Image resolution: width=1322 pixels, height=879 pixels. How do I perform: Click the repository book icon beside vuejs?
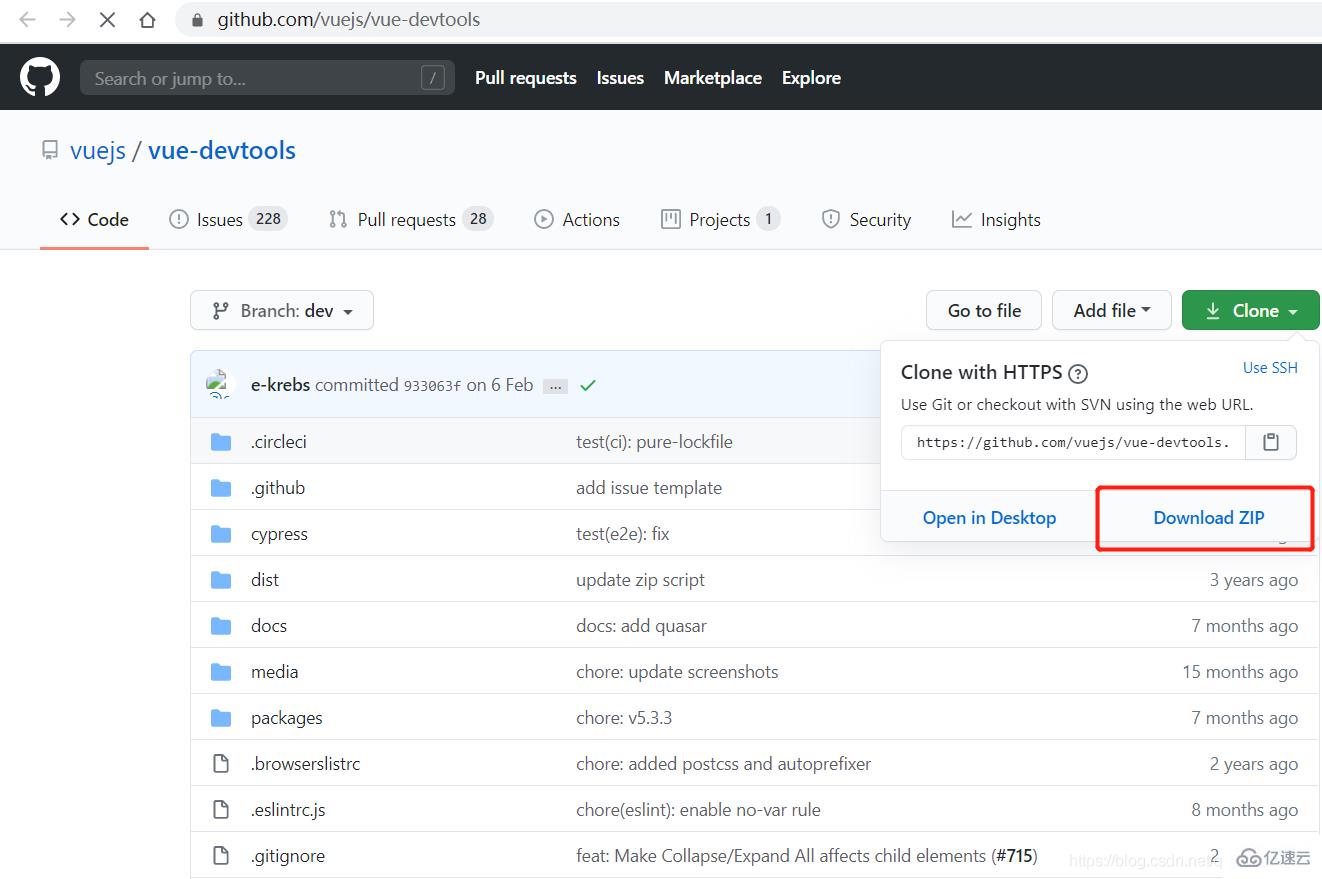click(50, 150)
